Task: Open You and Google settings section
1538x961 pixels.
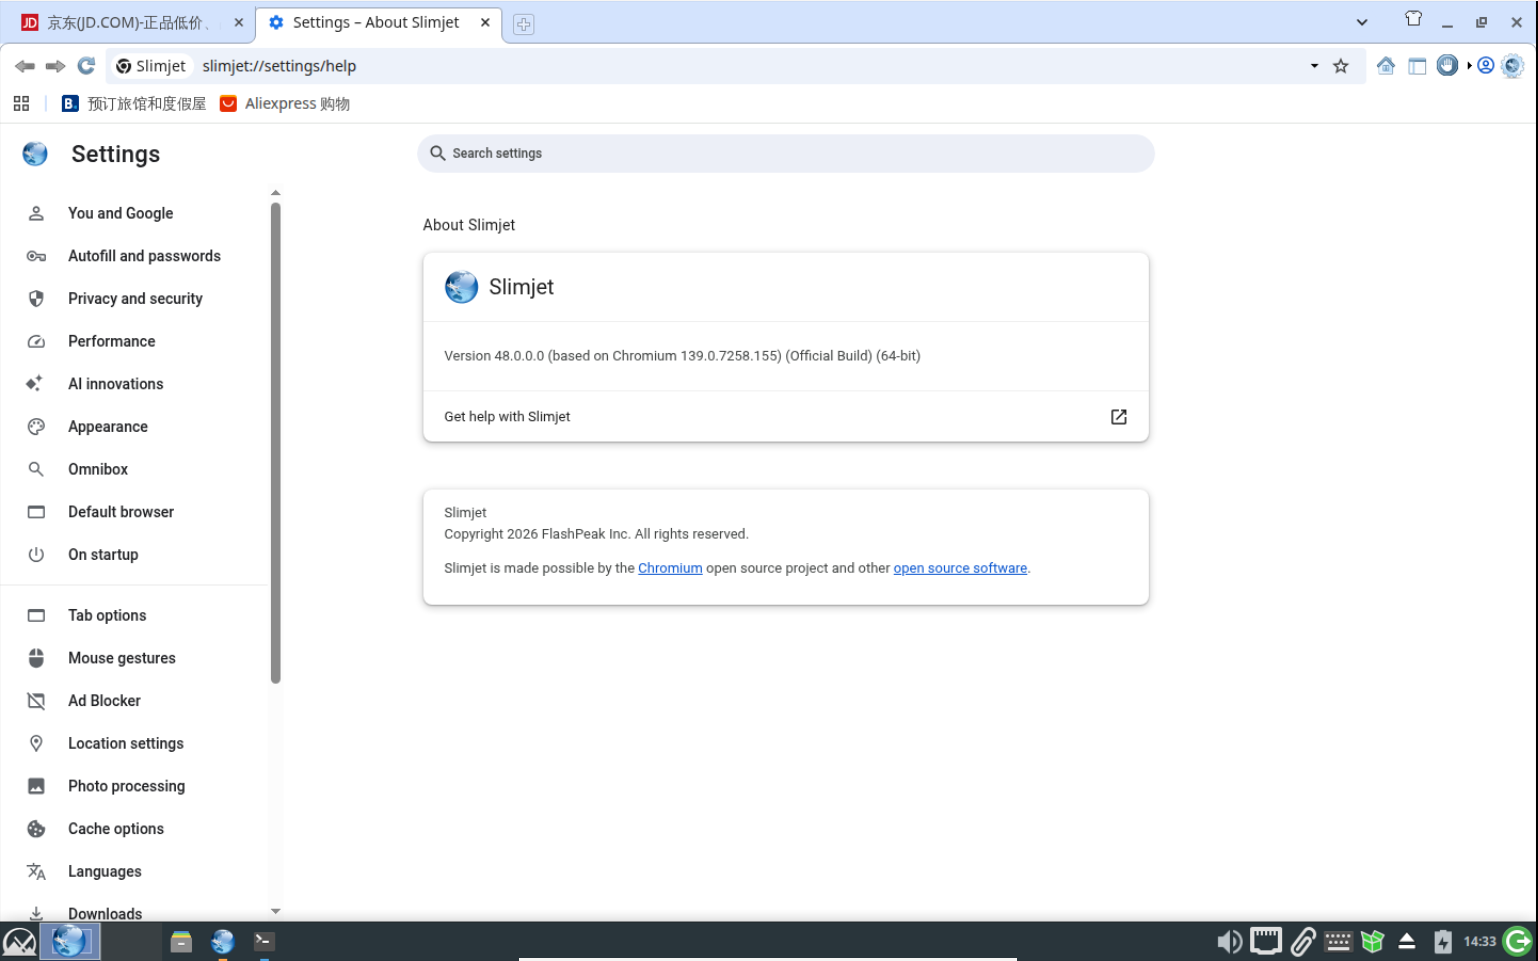Action: tap(120, 213)
